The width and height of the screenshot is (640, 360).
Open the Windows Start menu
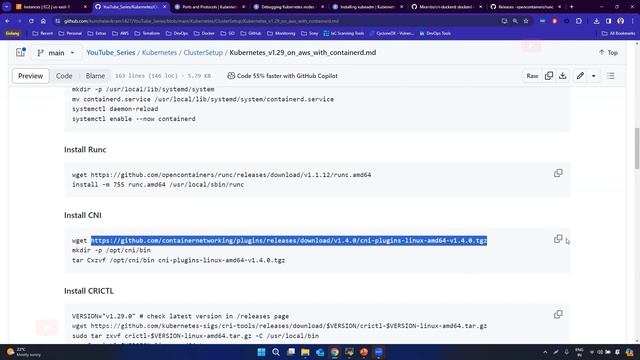point(261,352)
